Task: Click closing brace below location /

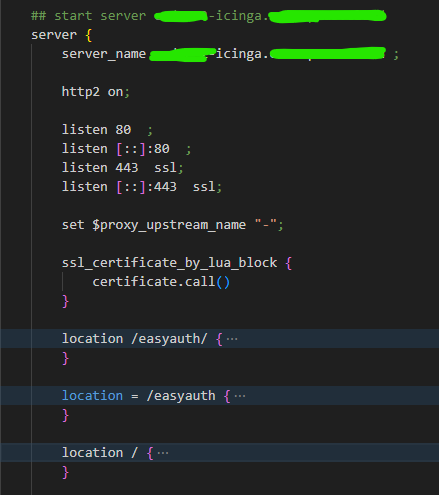Action: coord(65,472)
